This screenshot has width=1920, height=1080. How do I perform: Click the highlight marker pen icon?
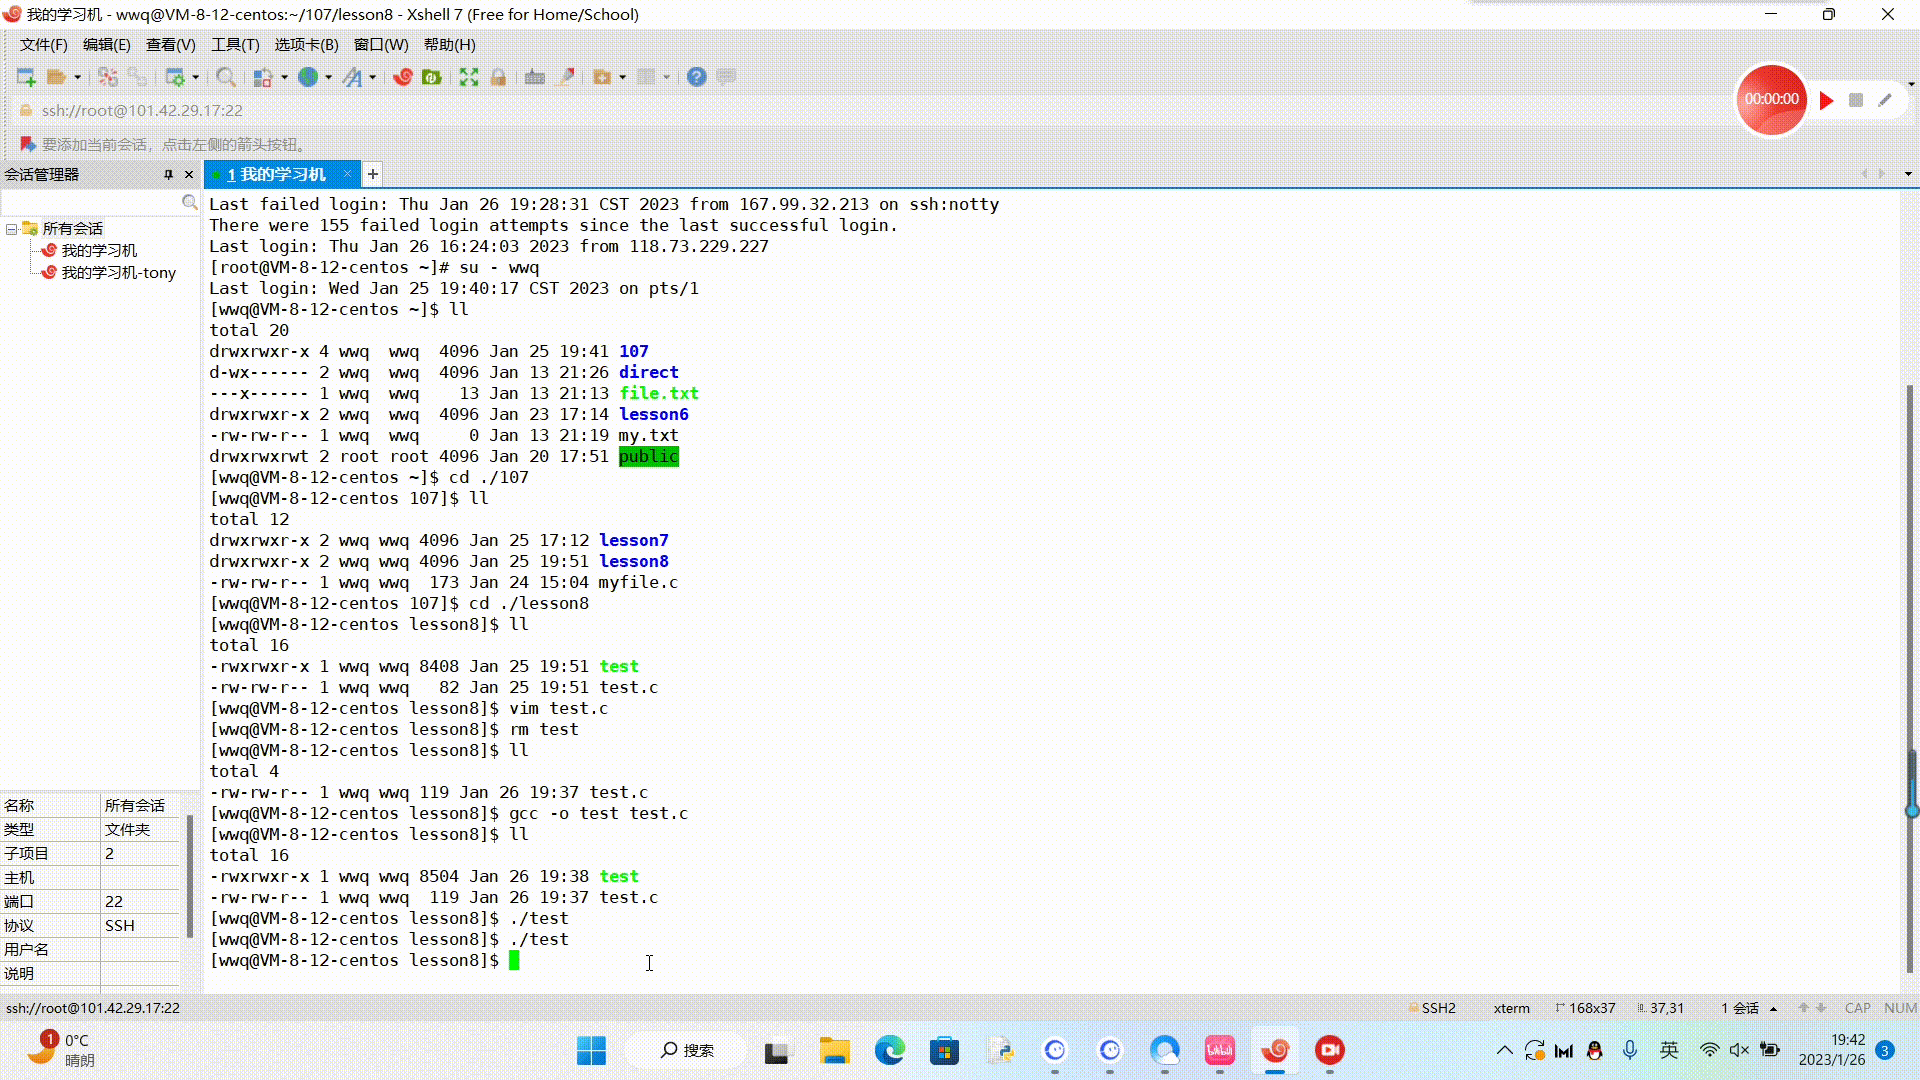coord(566,77)
